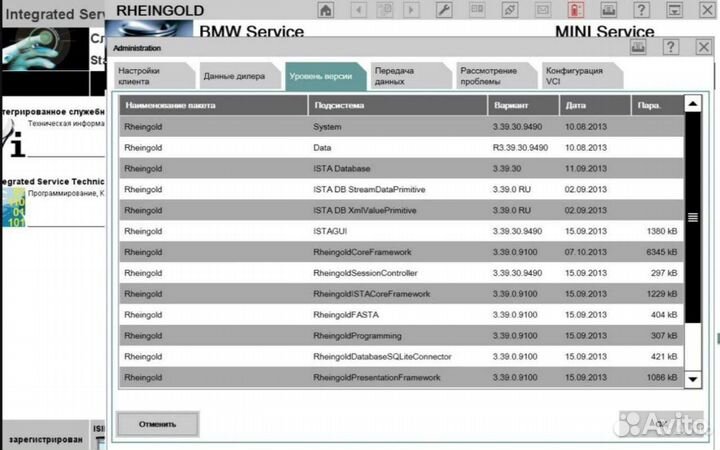Select the RheingoldCoreFramework row
The image size is (720, 450).
(401, 252)
